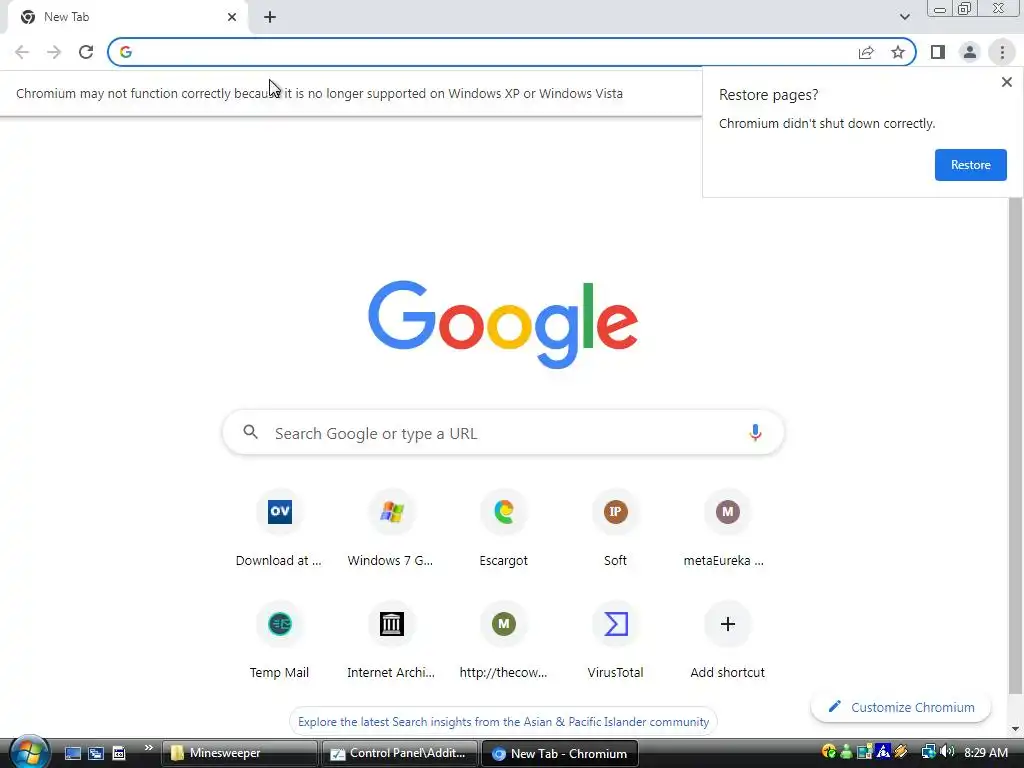Screen dimensions: 1024x768
Task: Click the New Tab - Chromium taskbar button
Action: pos(560,753)
